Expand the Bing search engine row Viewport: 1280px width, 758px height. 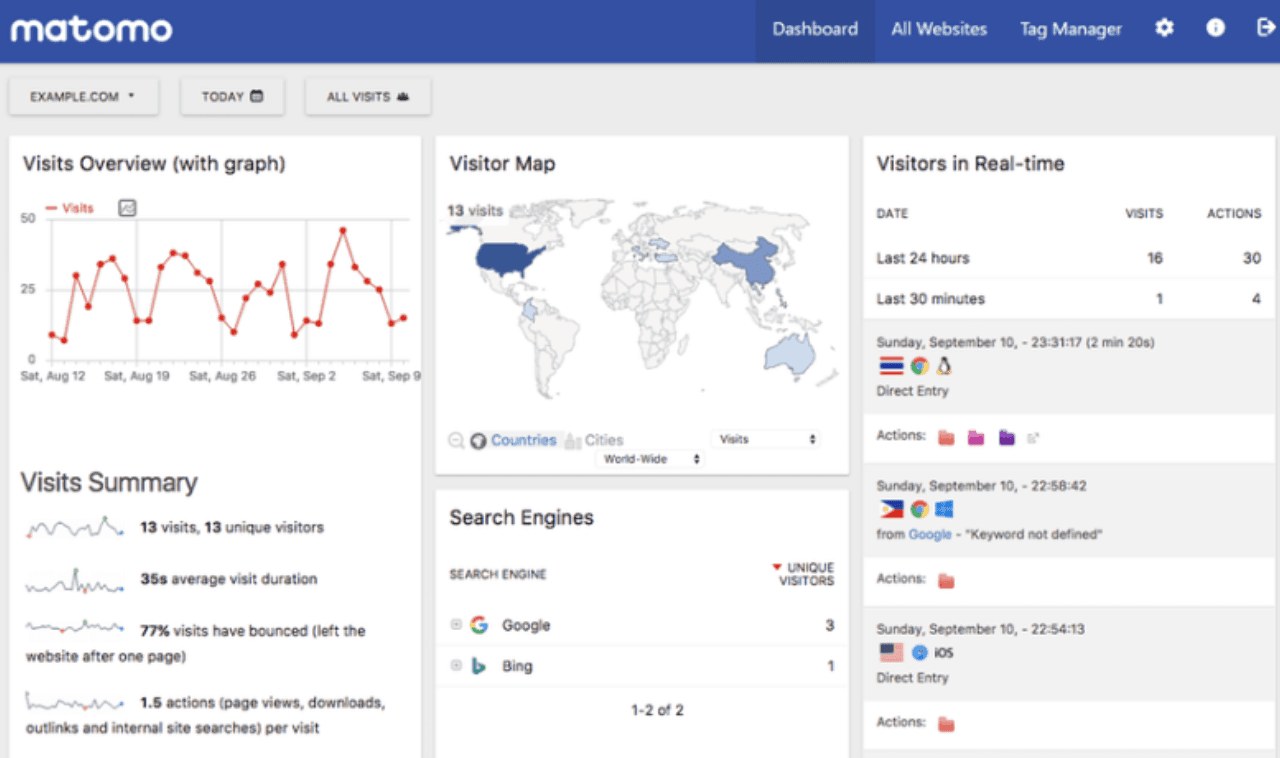[x=456, y=666]
